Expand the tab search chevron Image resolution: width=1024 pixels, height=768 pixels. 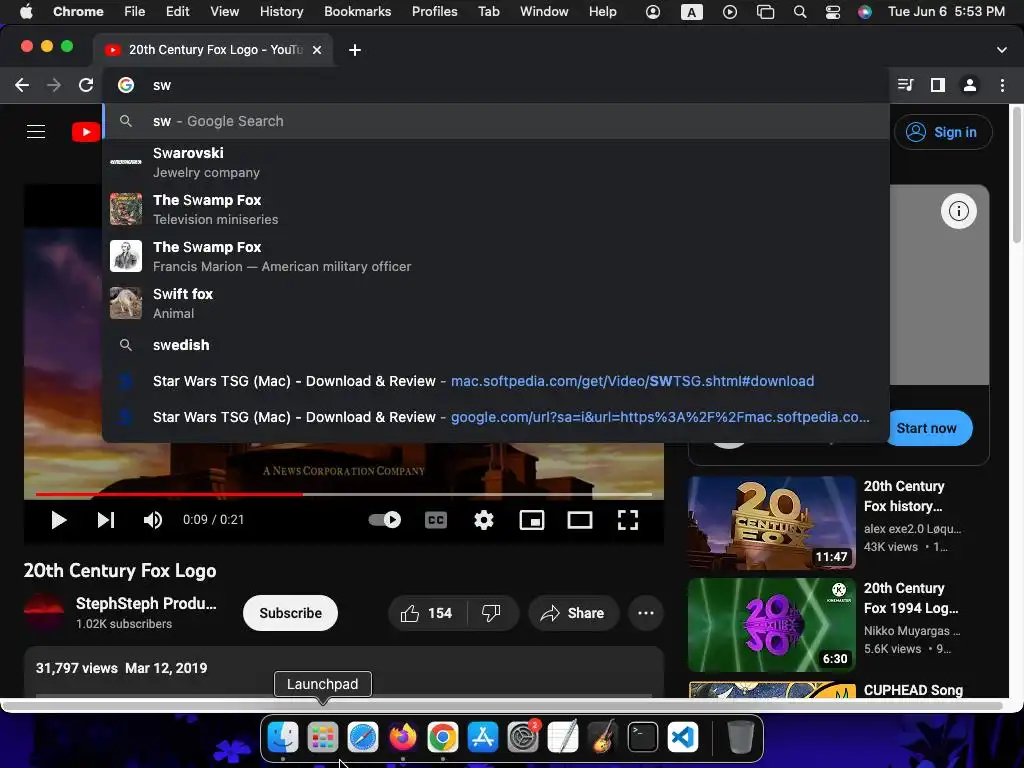pyautogui.click(x=1002, y=50)
